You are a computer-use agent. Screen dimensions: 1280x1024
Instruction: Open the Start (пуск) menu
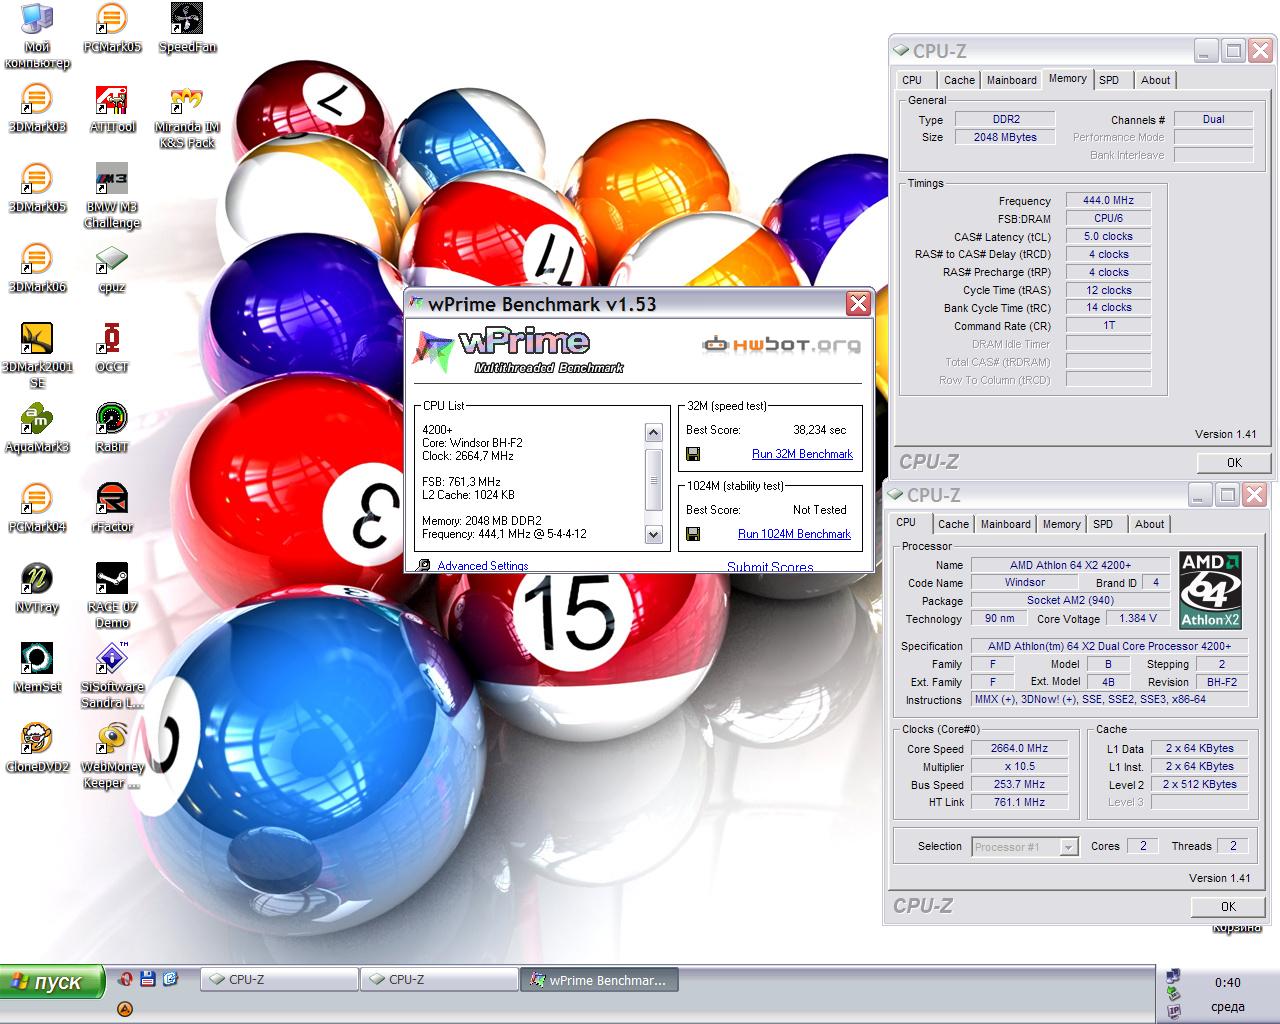(53, 982)
